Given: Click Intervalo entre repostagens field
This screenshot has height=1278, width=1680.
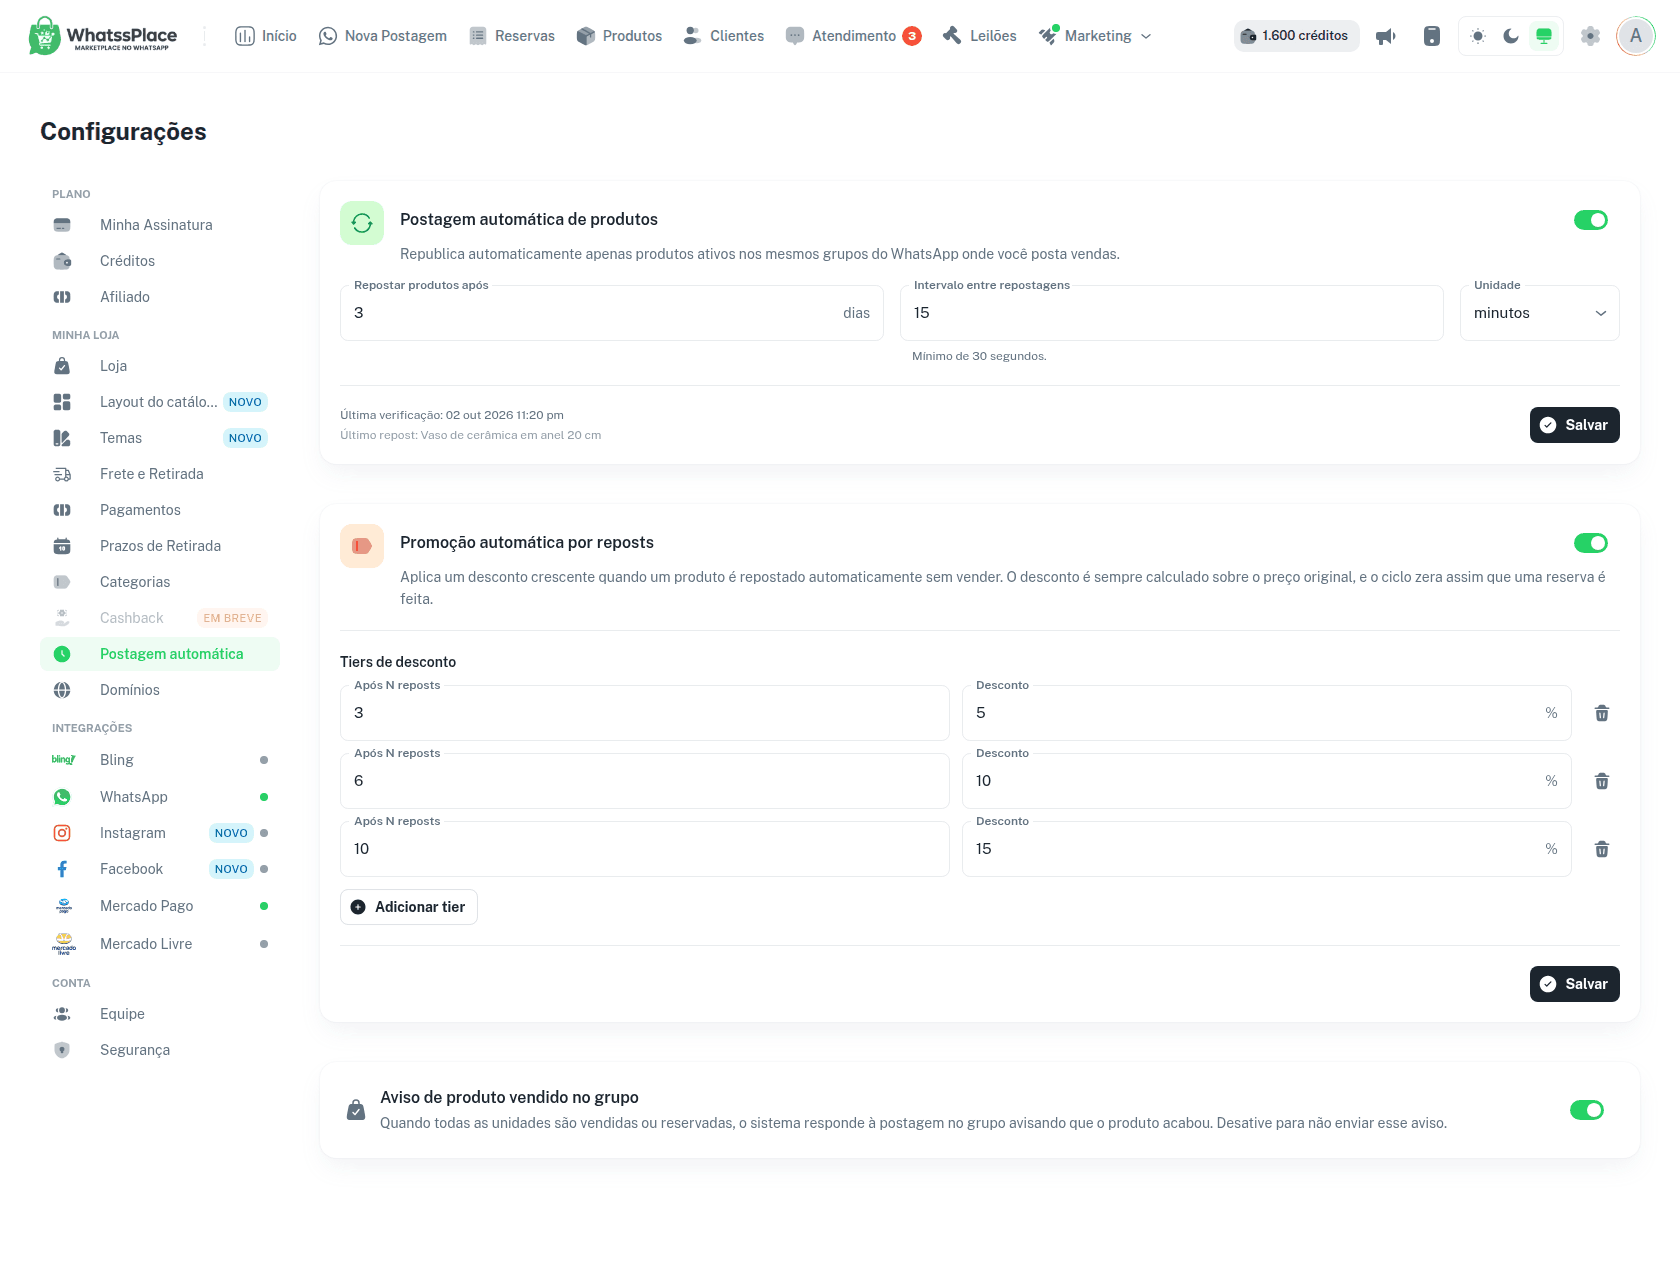Looking at the screenshot, I should 1172,313.
